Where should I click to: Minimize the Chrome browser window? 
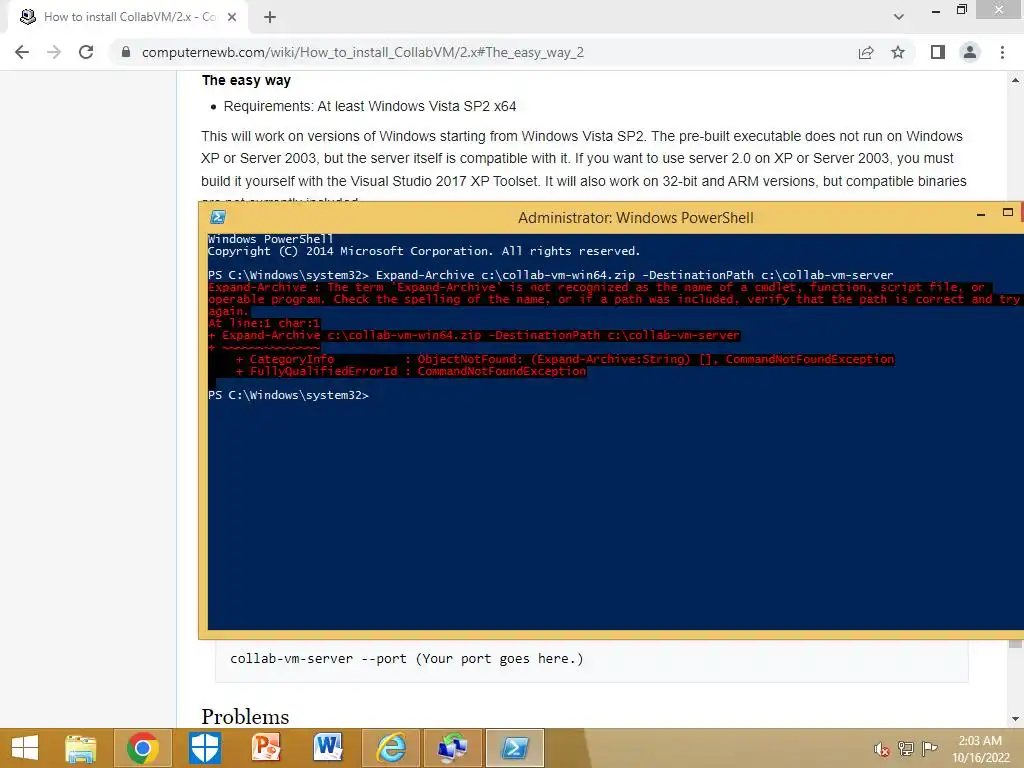coord(935,11)
